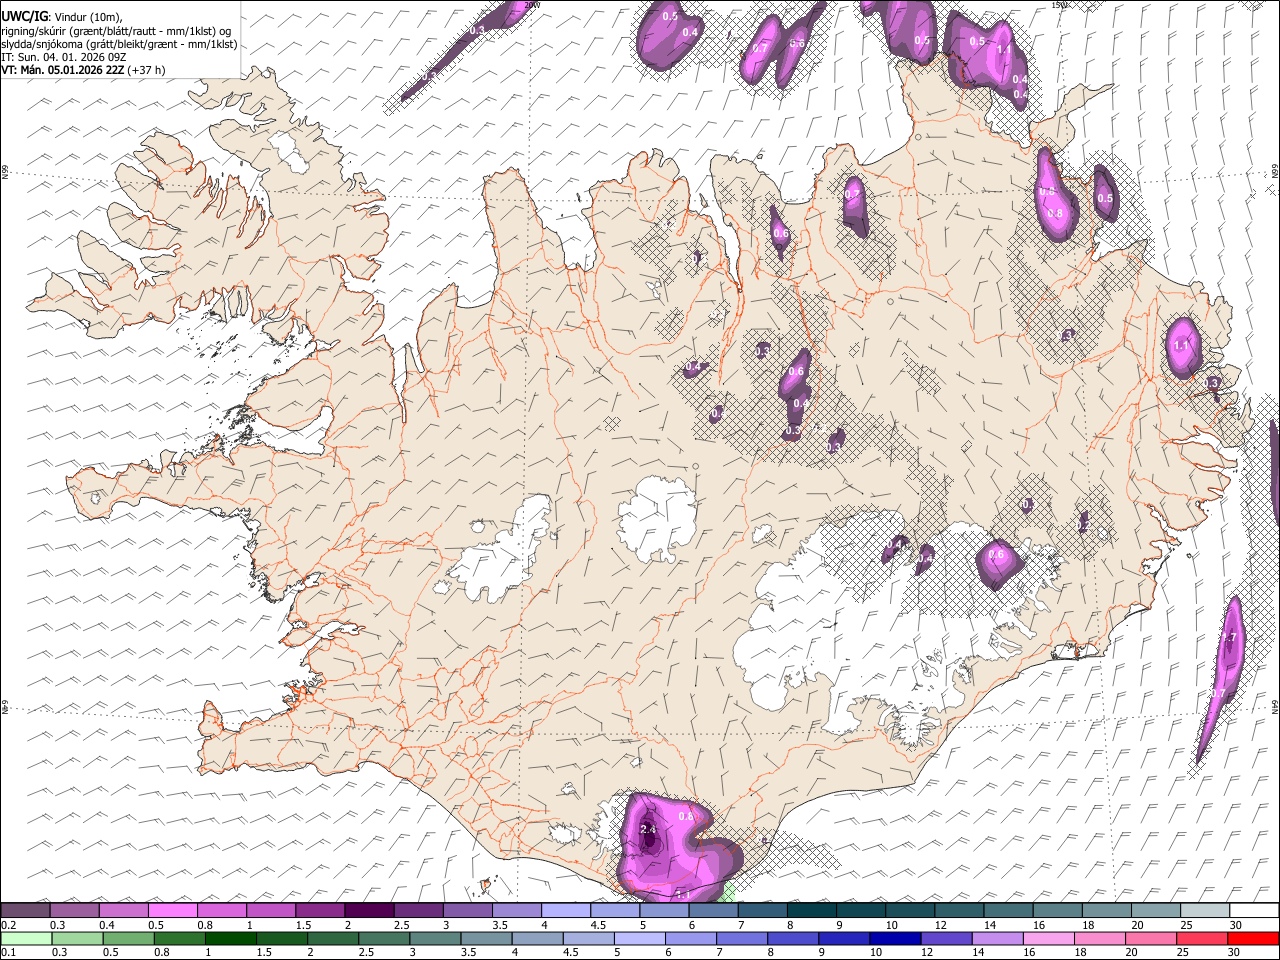Pick the grey-blue 3.5 swatch in lower legend
The height and width of the screenshot is (960, 1280).
click(x=487, y=938)
